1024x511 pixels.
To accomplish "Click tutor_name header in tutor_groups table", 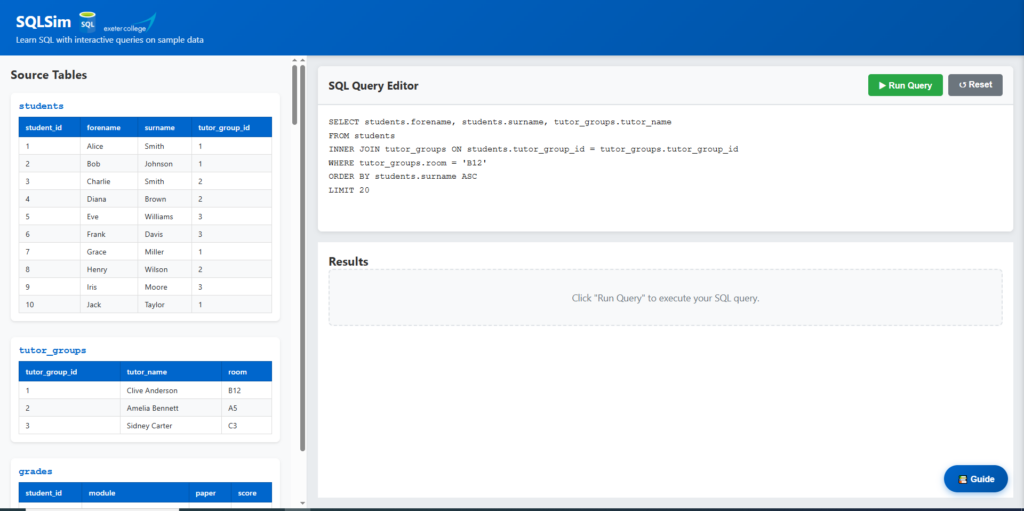I will [x=170, y=372].
